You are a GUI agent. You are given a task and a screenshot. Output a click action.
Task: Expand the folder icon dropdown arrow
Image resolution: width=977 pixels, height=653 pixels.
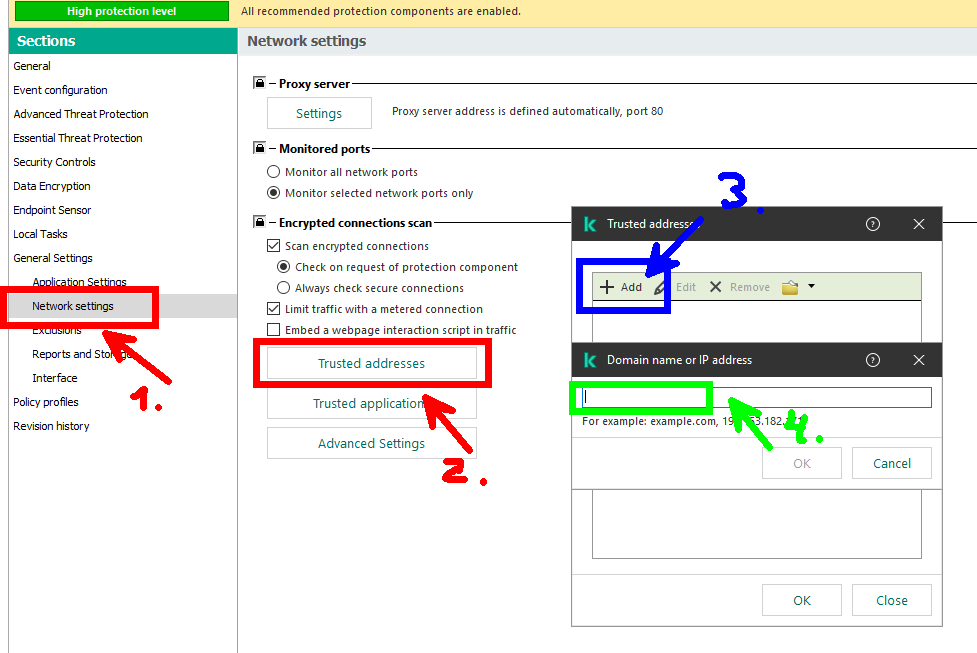pos(811,286)
